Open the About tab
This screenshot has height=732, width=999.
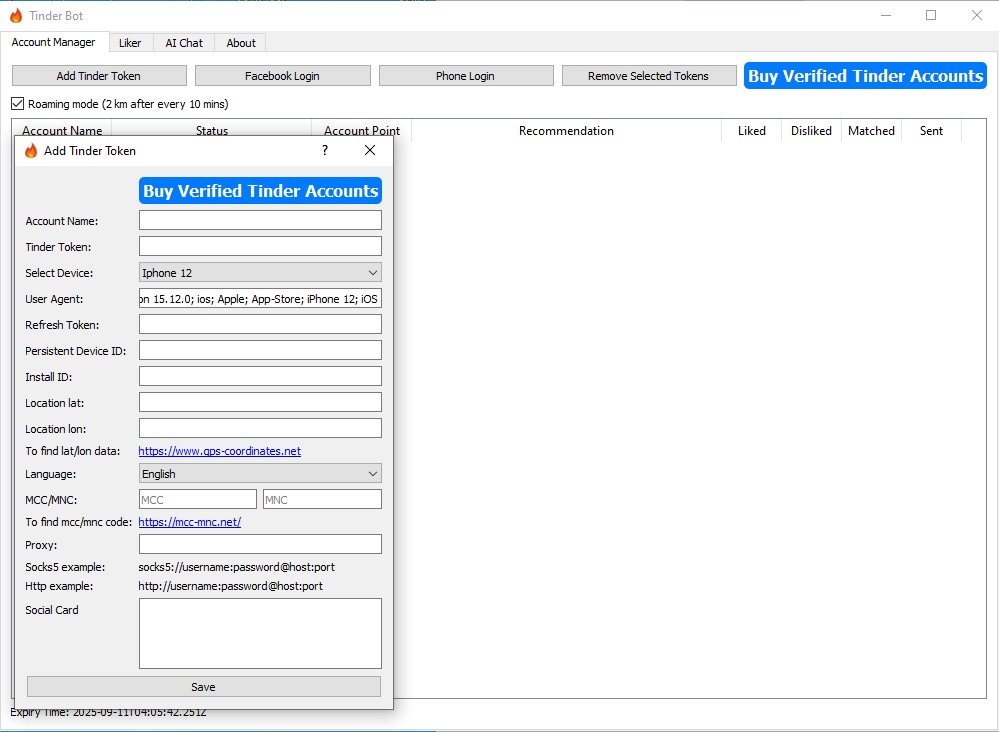241,43
